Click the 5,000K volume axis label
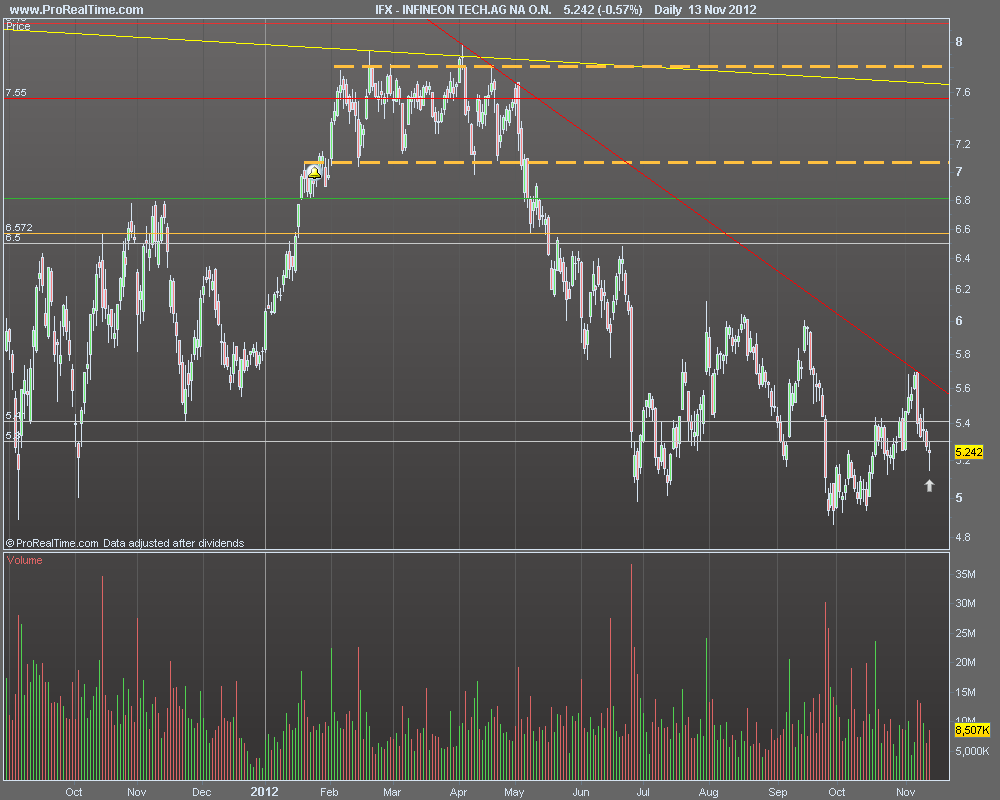1000x800 pixels. [x=972, y=751]
